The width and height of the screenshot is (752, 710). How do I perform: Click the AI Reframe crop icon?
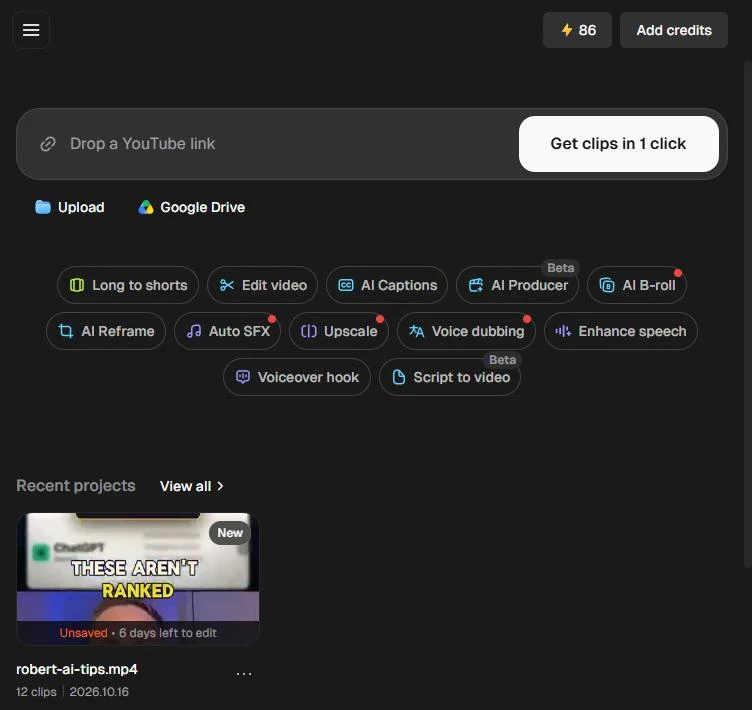click(x=66, y=331)
